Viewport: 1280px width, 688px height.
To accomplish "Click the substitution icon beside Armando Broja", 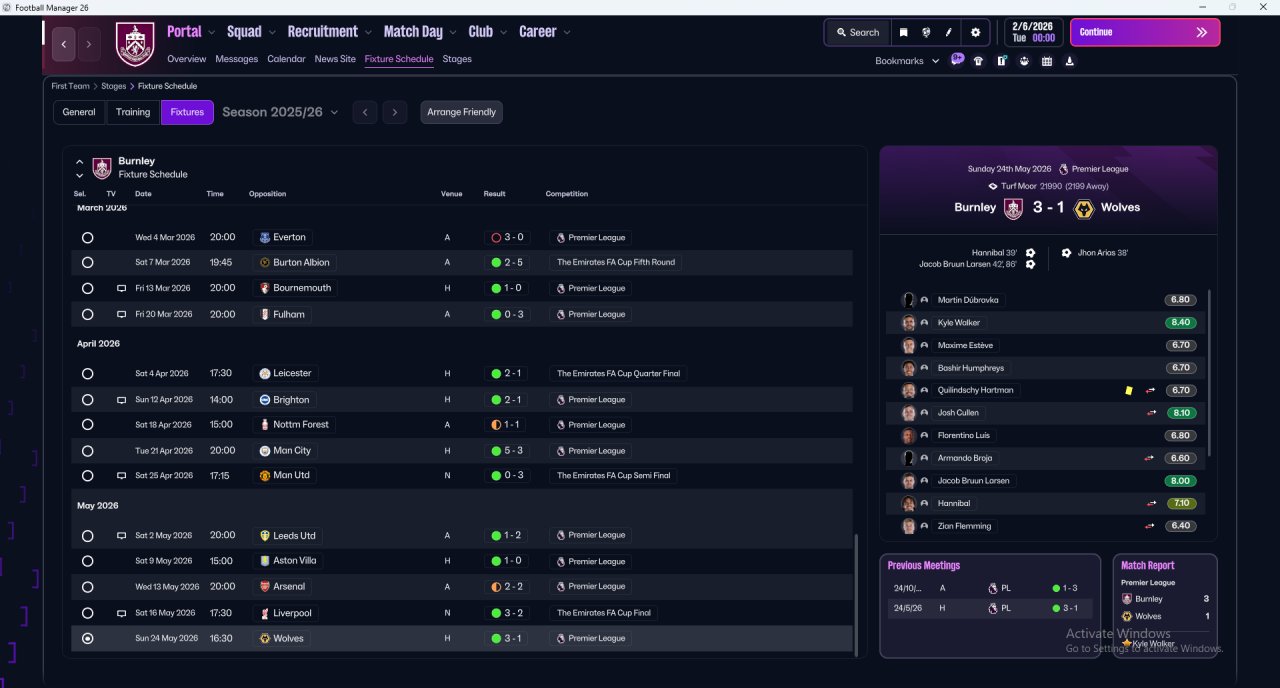I will 1149,459.
